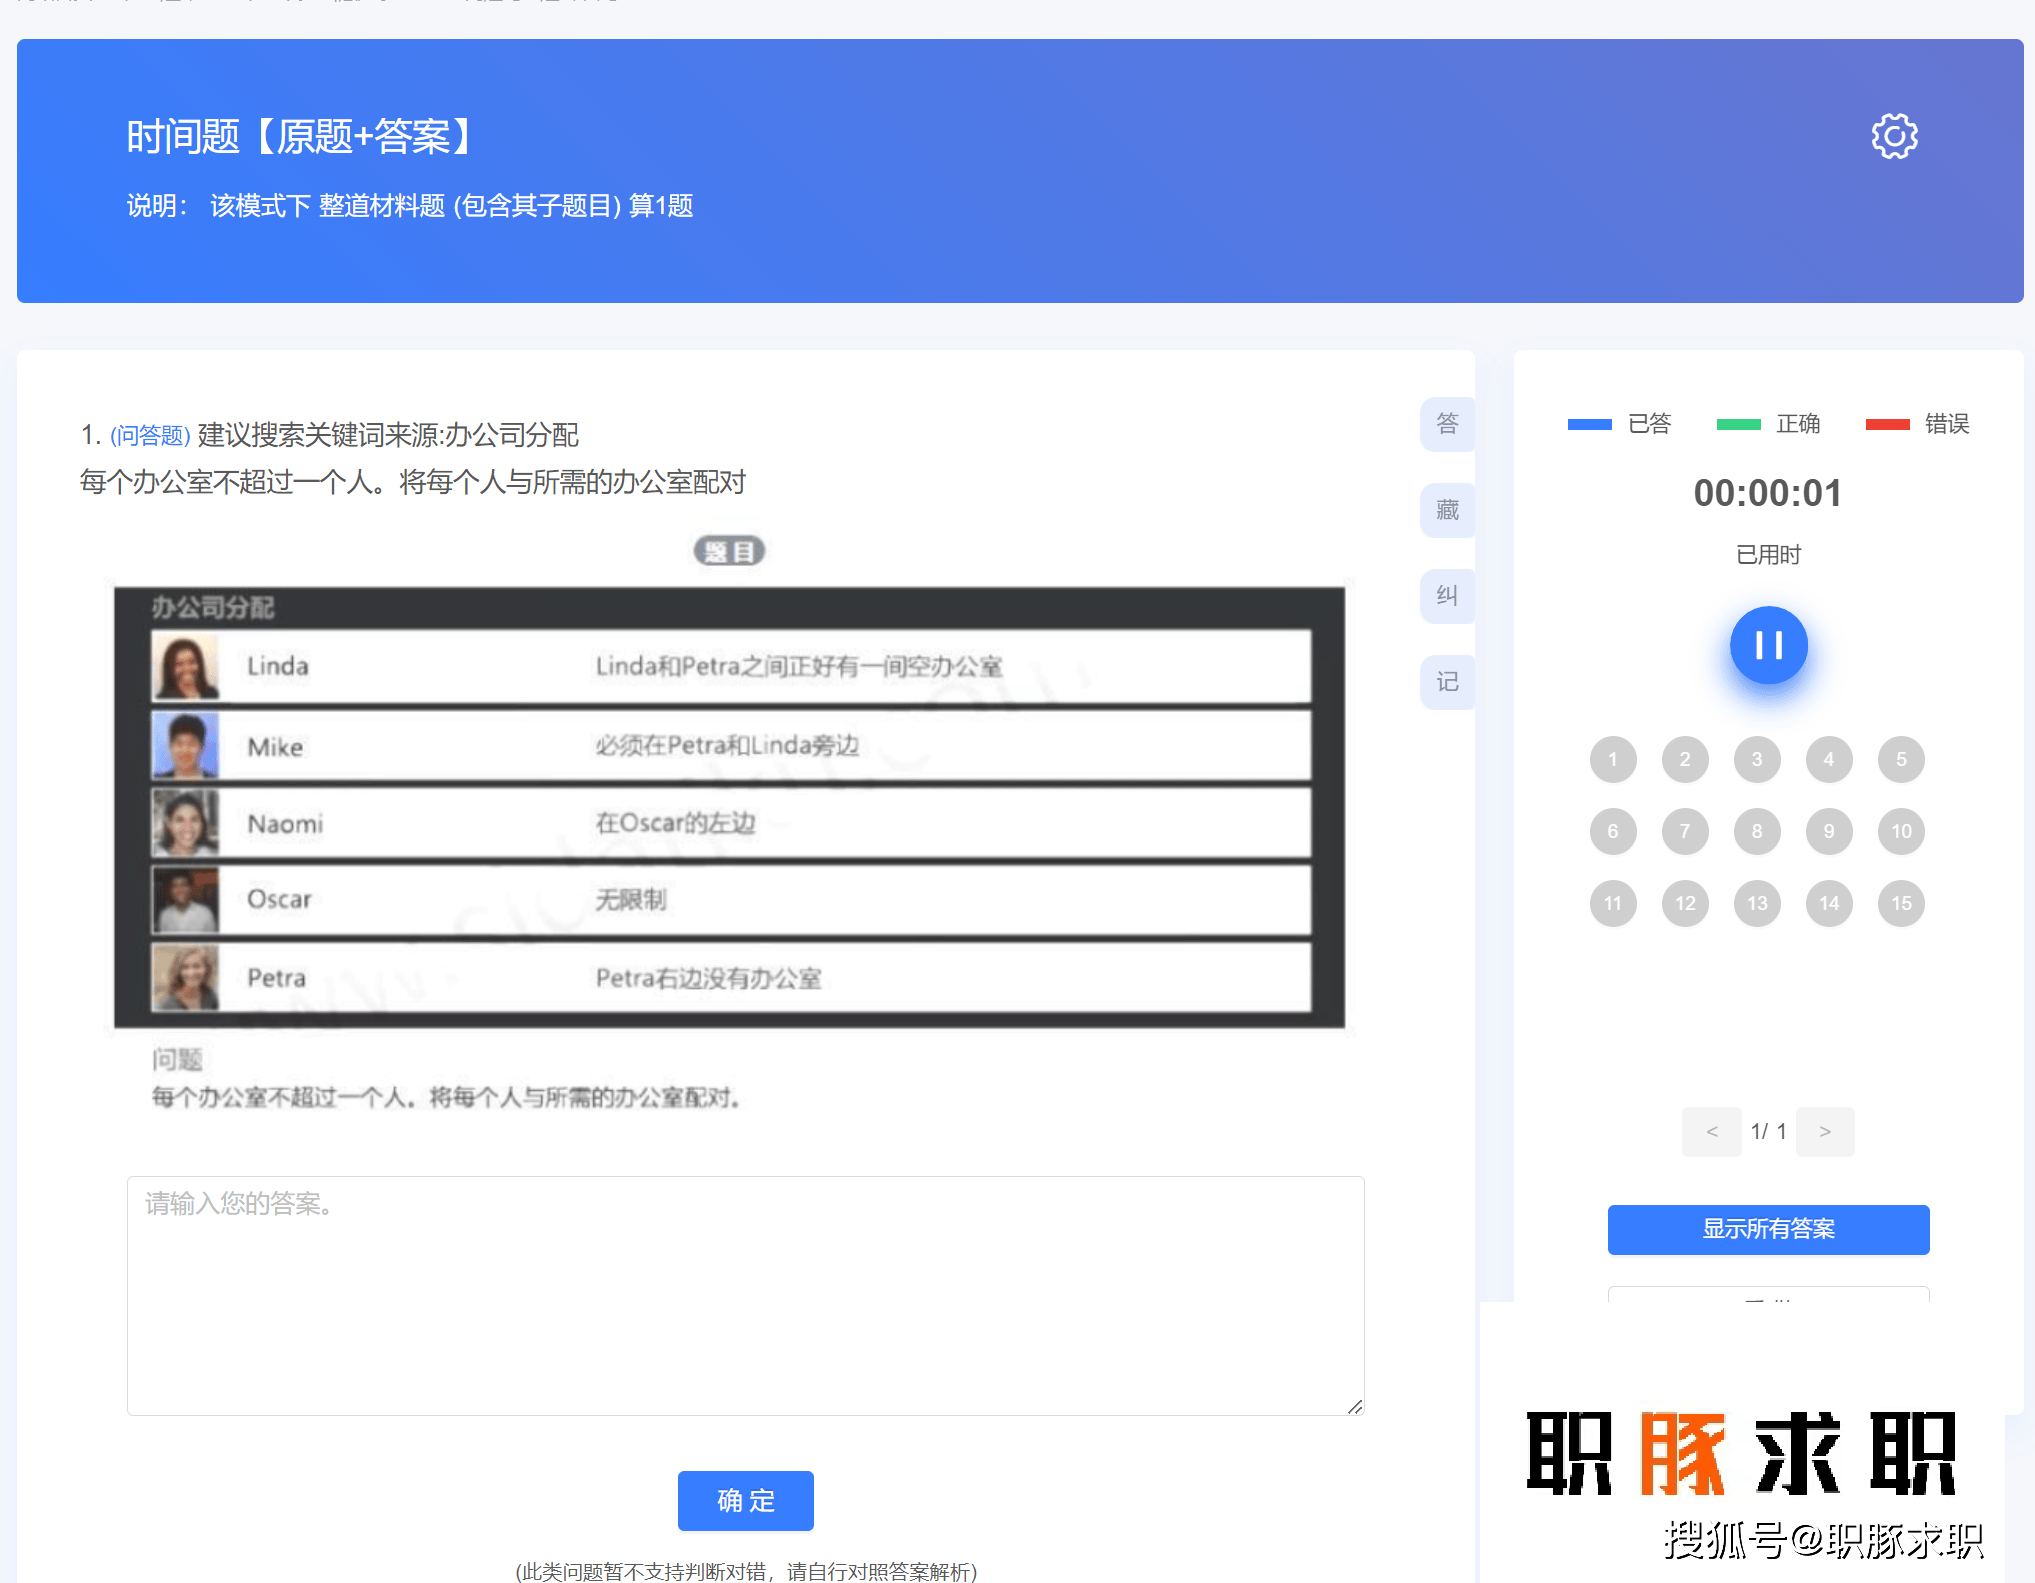Click the 题目 badge label
Screen dimensions: 2035x1583
[x=729, y=551]
